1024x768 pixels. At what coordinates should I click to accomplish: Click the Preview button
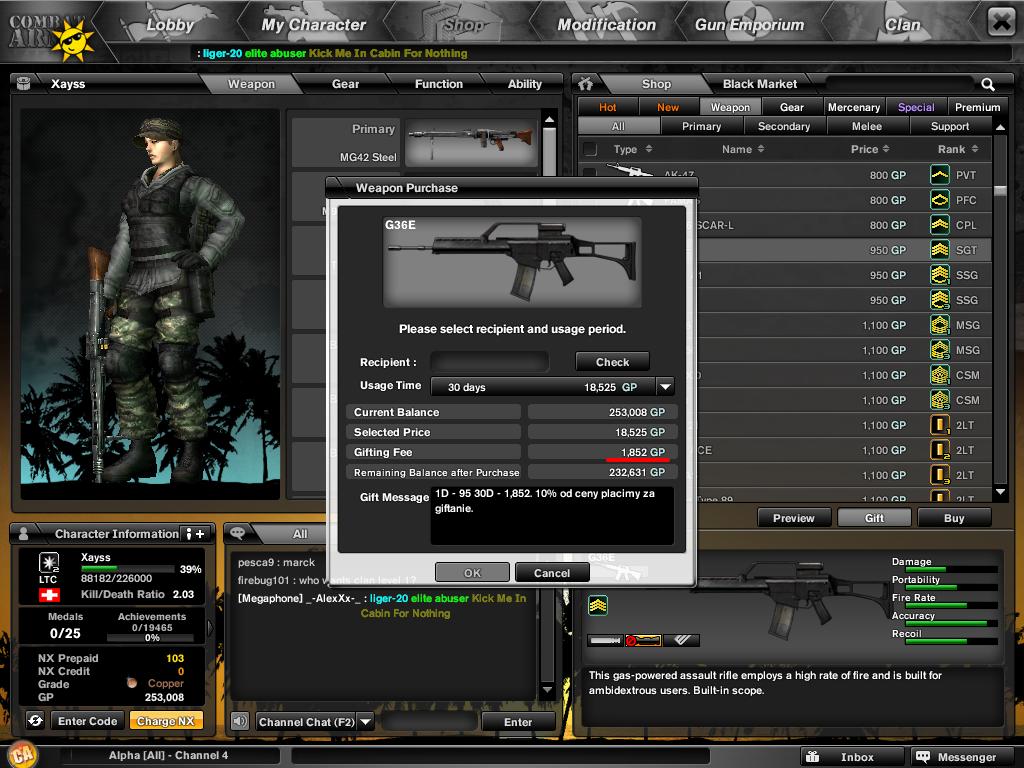coord(794,518)
